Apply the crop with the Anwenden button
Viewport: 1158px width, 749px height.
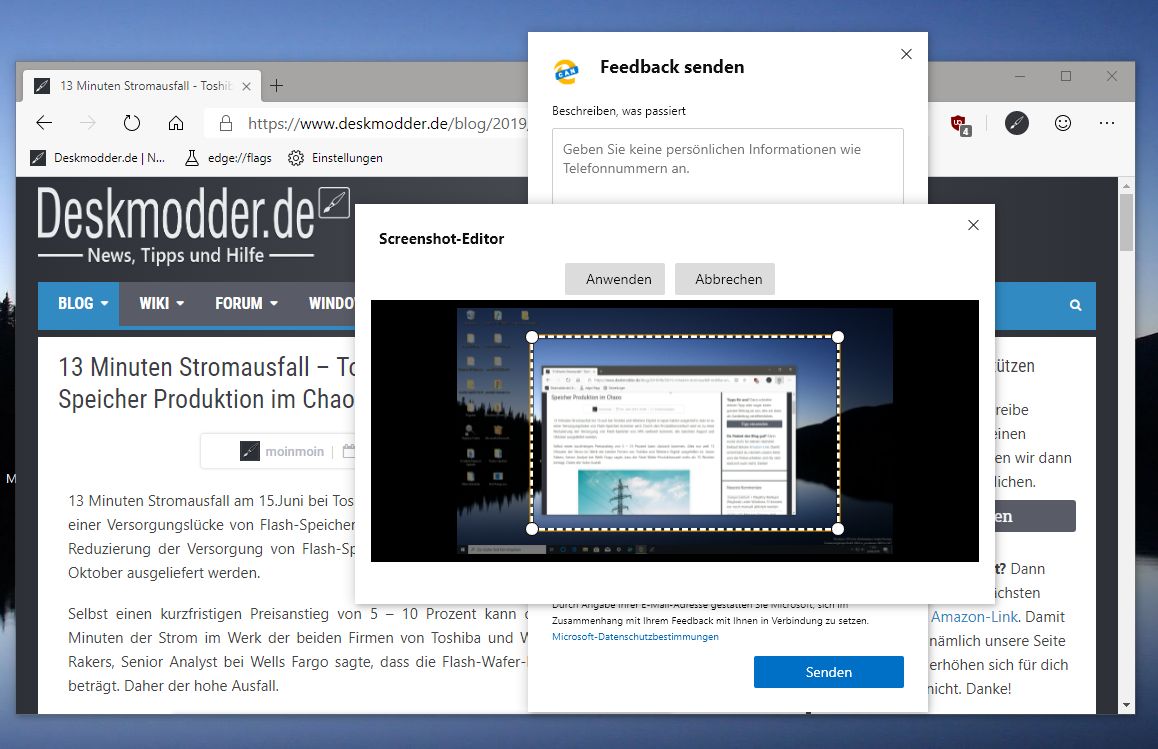point(614,279)
